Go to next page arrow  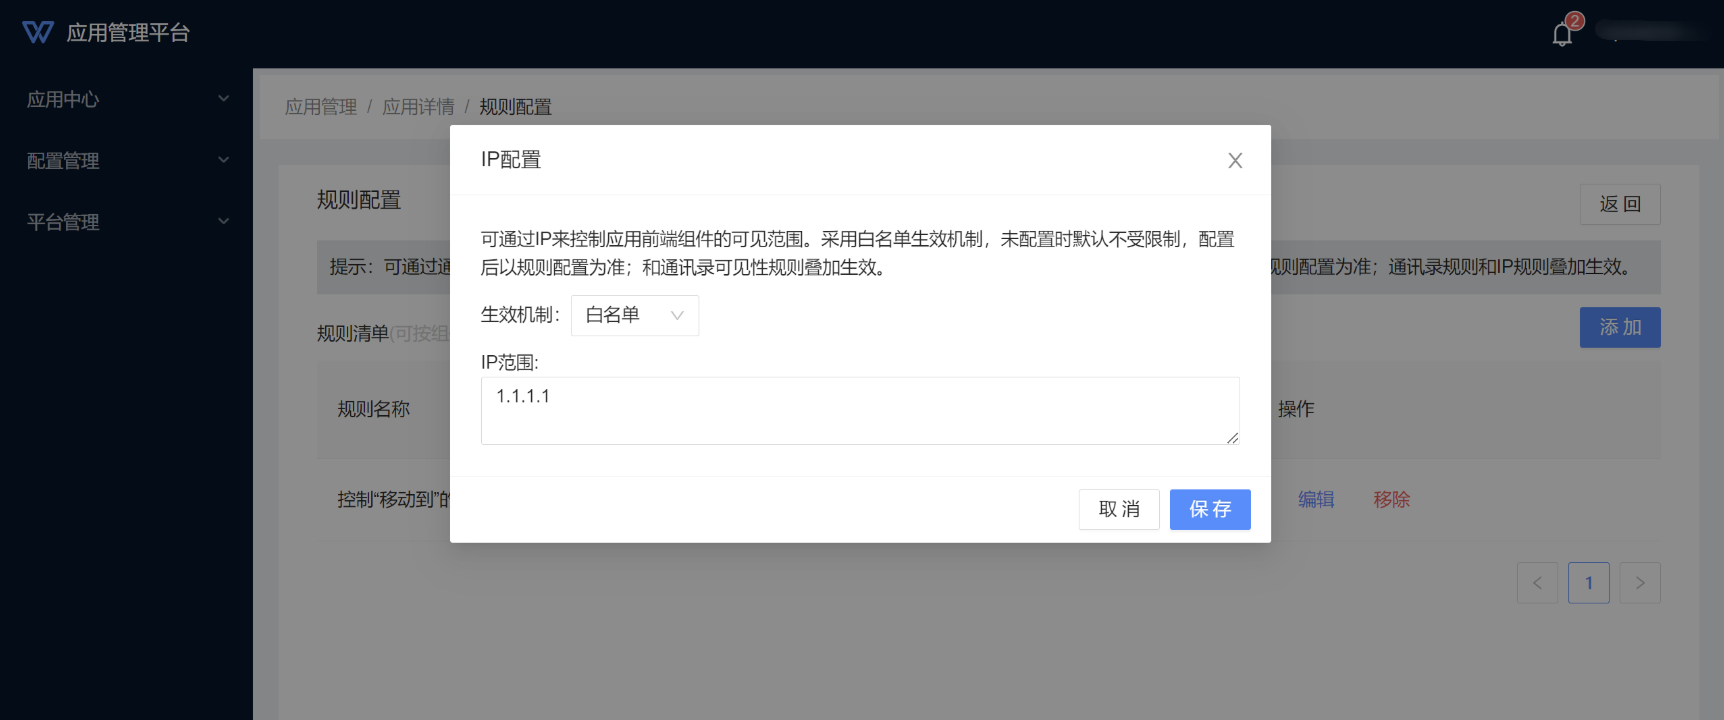[x=1640, y=583]
